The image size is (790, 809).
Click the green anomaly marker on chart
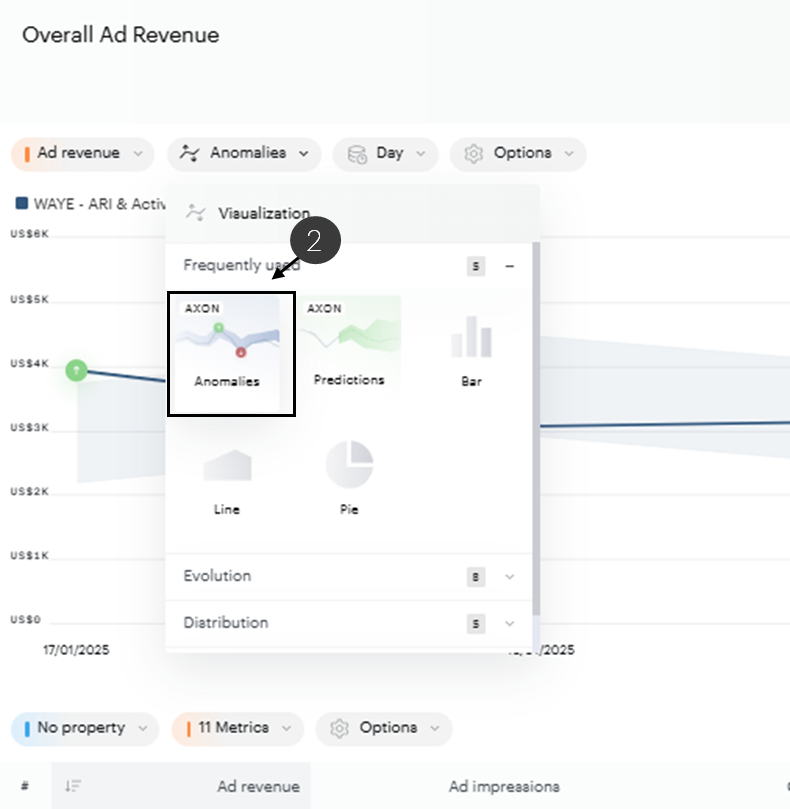point(77,370)
